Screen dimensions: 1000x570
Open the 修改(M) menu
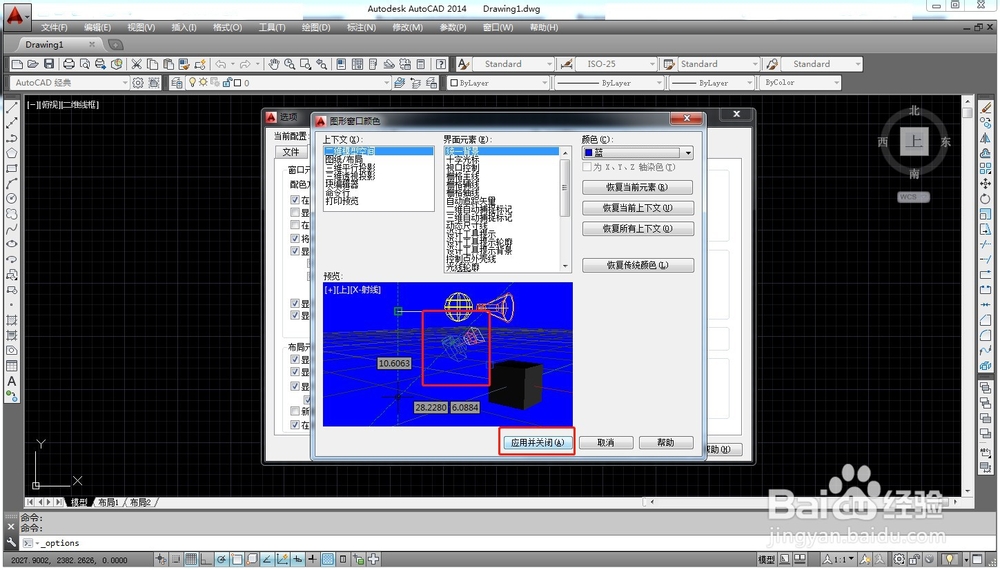408,27
